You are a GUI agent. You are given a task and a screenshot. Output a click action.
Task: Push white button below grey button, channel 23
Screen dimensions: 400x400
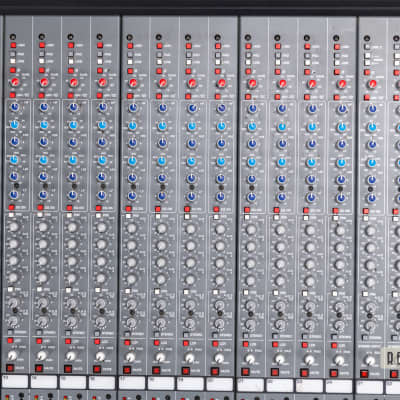307,63
